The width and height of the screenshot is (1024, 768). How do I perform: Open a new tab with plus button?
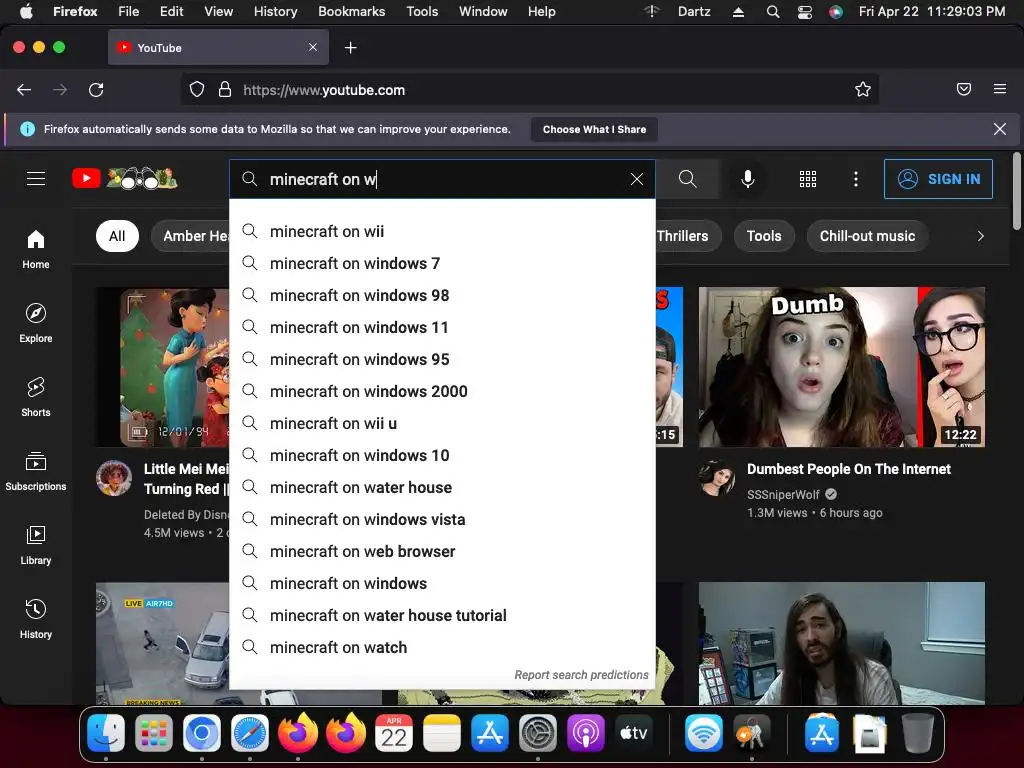tap(351, 48)
